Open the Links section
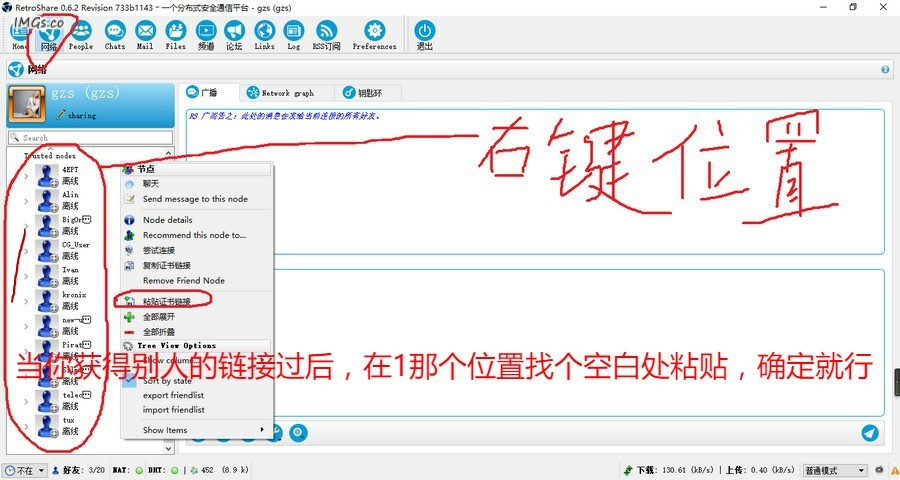 point(265,34)
